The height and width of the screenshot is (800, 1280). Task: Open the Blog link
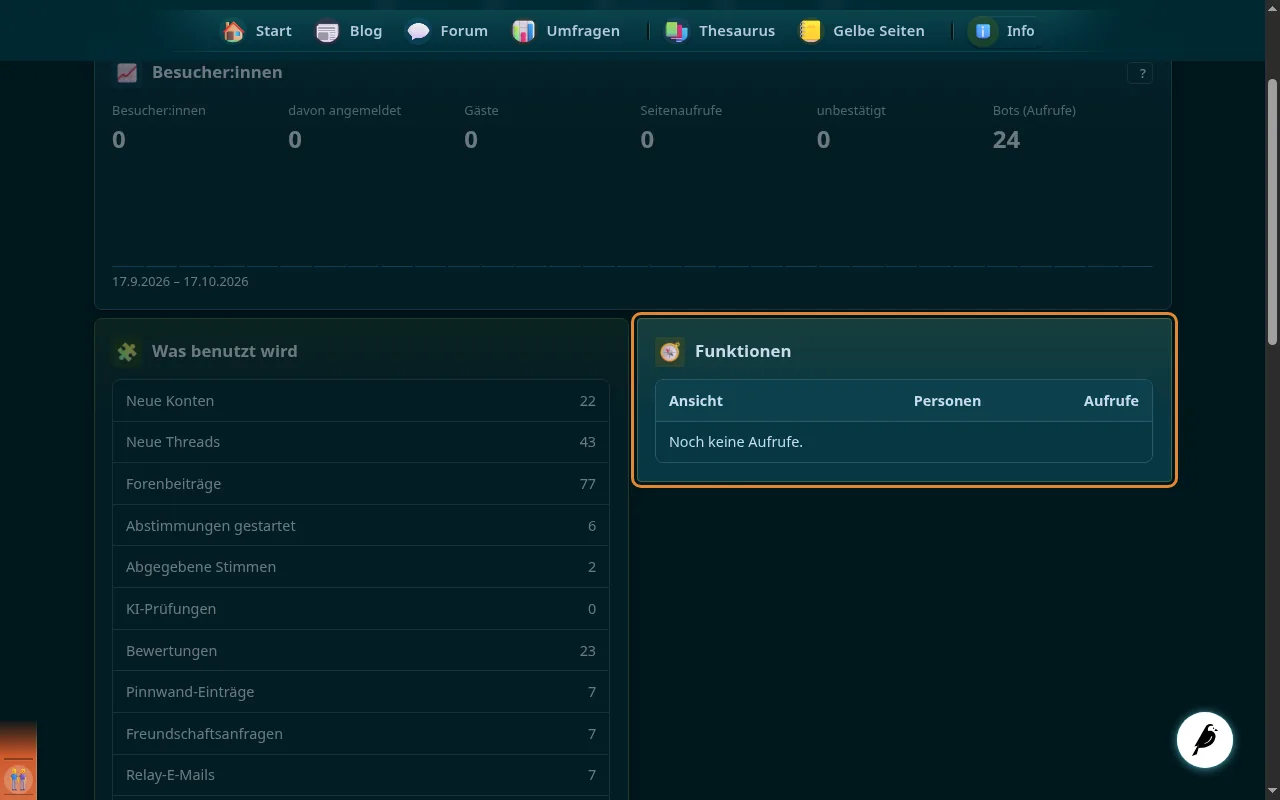(x=349, y=31)
